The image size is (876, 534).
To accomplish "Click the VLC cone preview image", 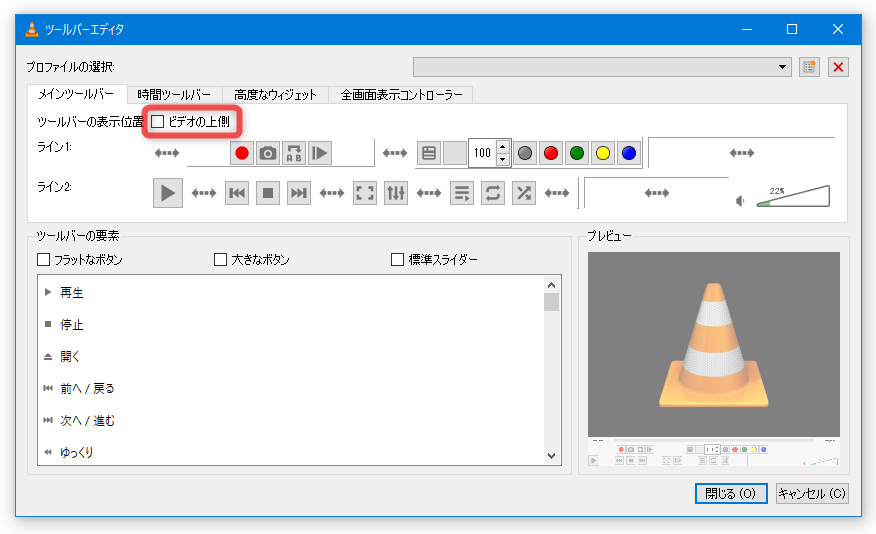I will (x=714, y=344).
